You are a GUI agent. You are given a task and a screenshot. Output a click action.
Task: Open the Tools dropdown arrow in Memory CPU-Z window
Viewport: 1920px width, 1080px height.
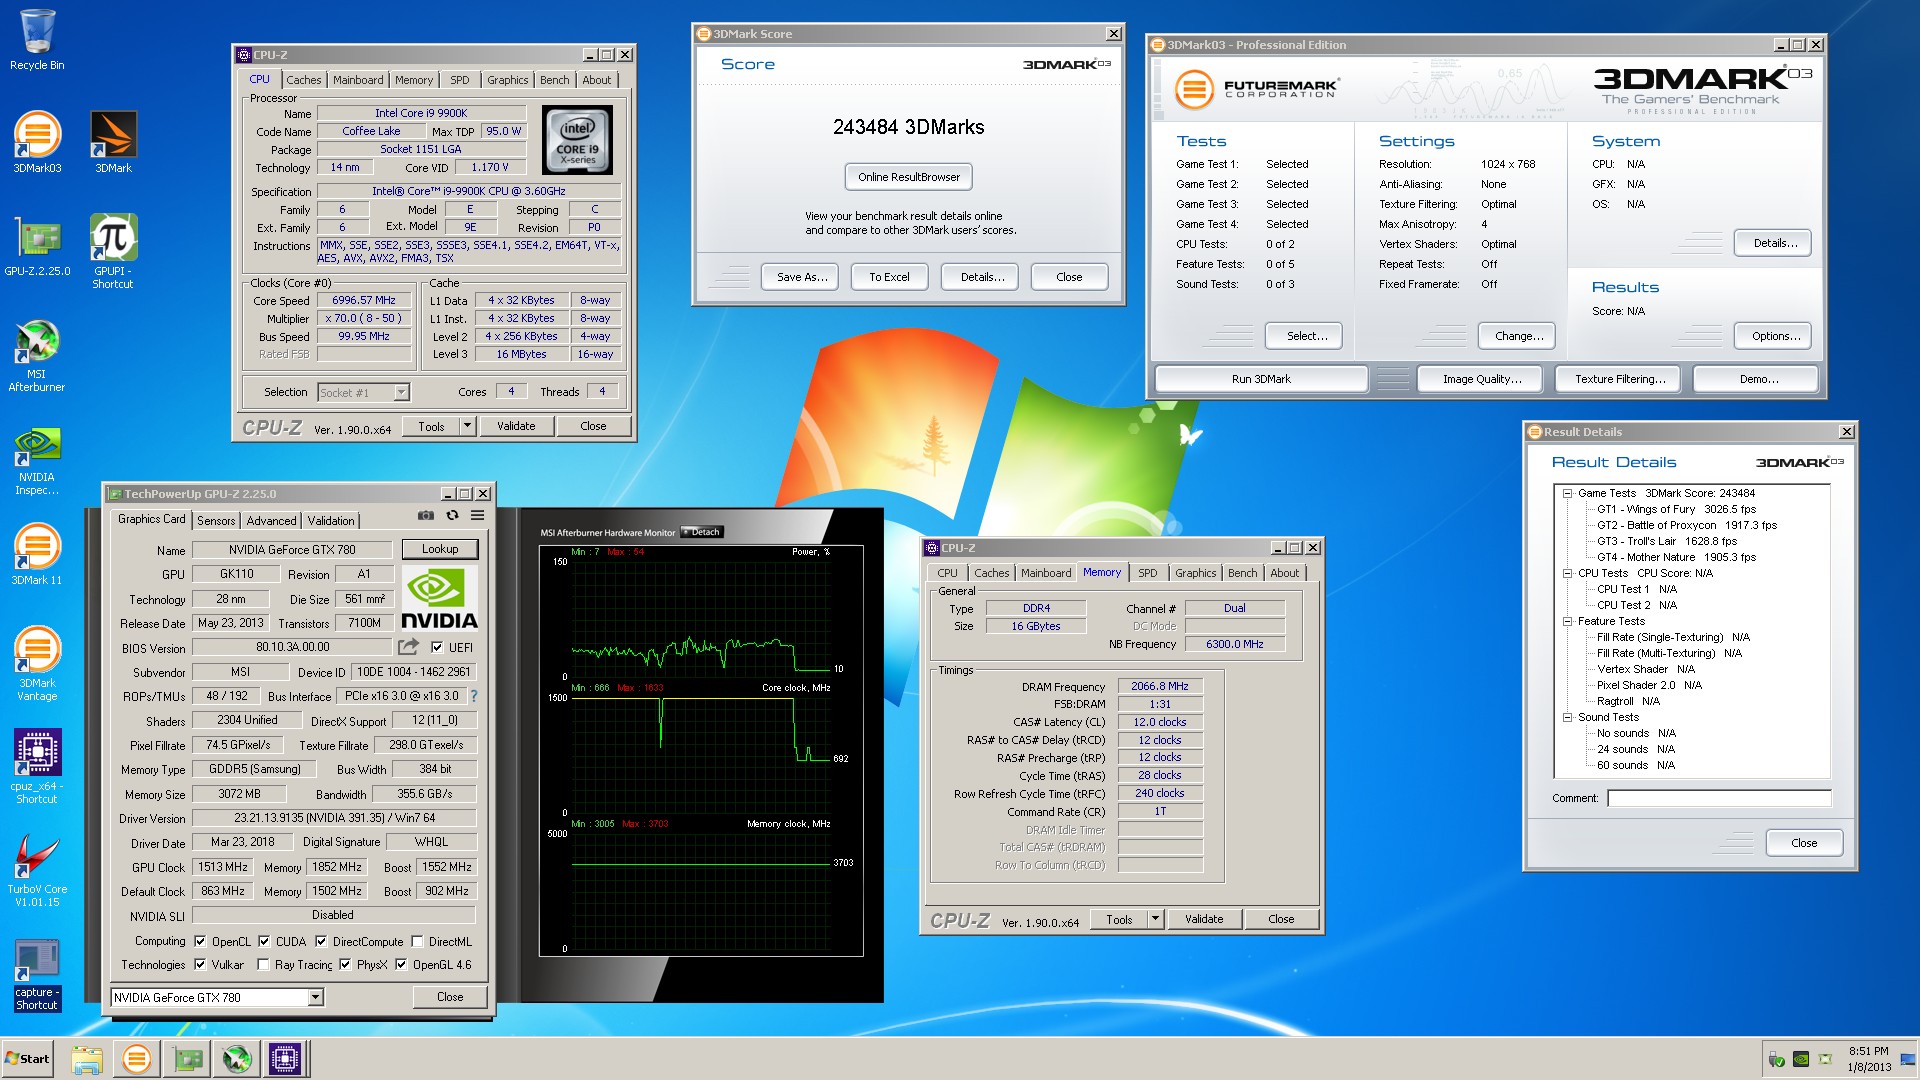click(1155, 919)
